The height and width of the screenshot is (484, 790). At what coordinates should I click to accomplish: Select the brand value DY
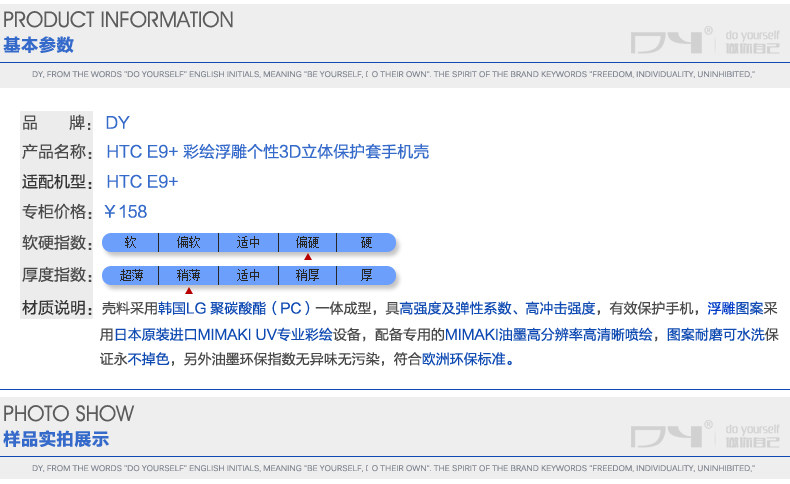coord(117,123)
